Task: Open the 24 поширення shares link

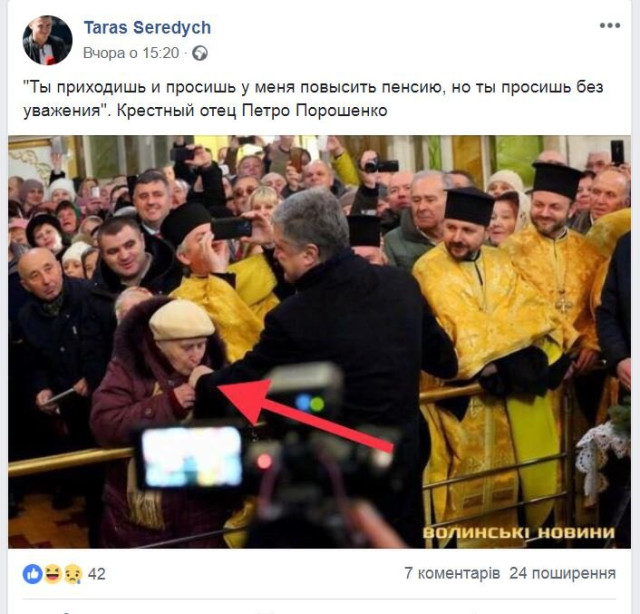Action: tap(562, 573)
